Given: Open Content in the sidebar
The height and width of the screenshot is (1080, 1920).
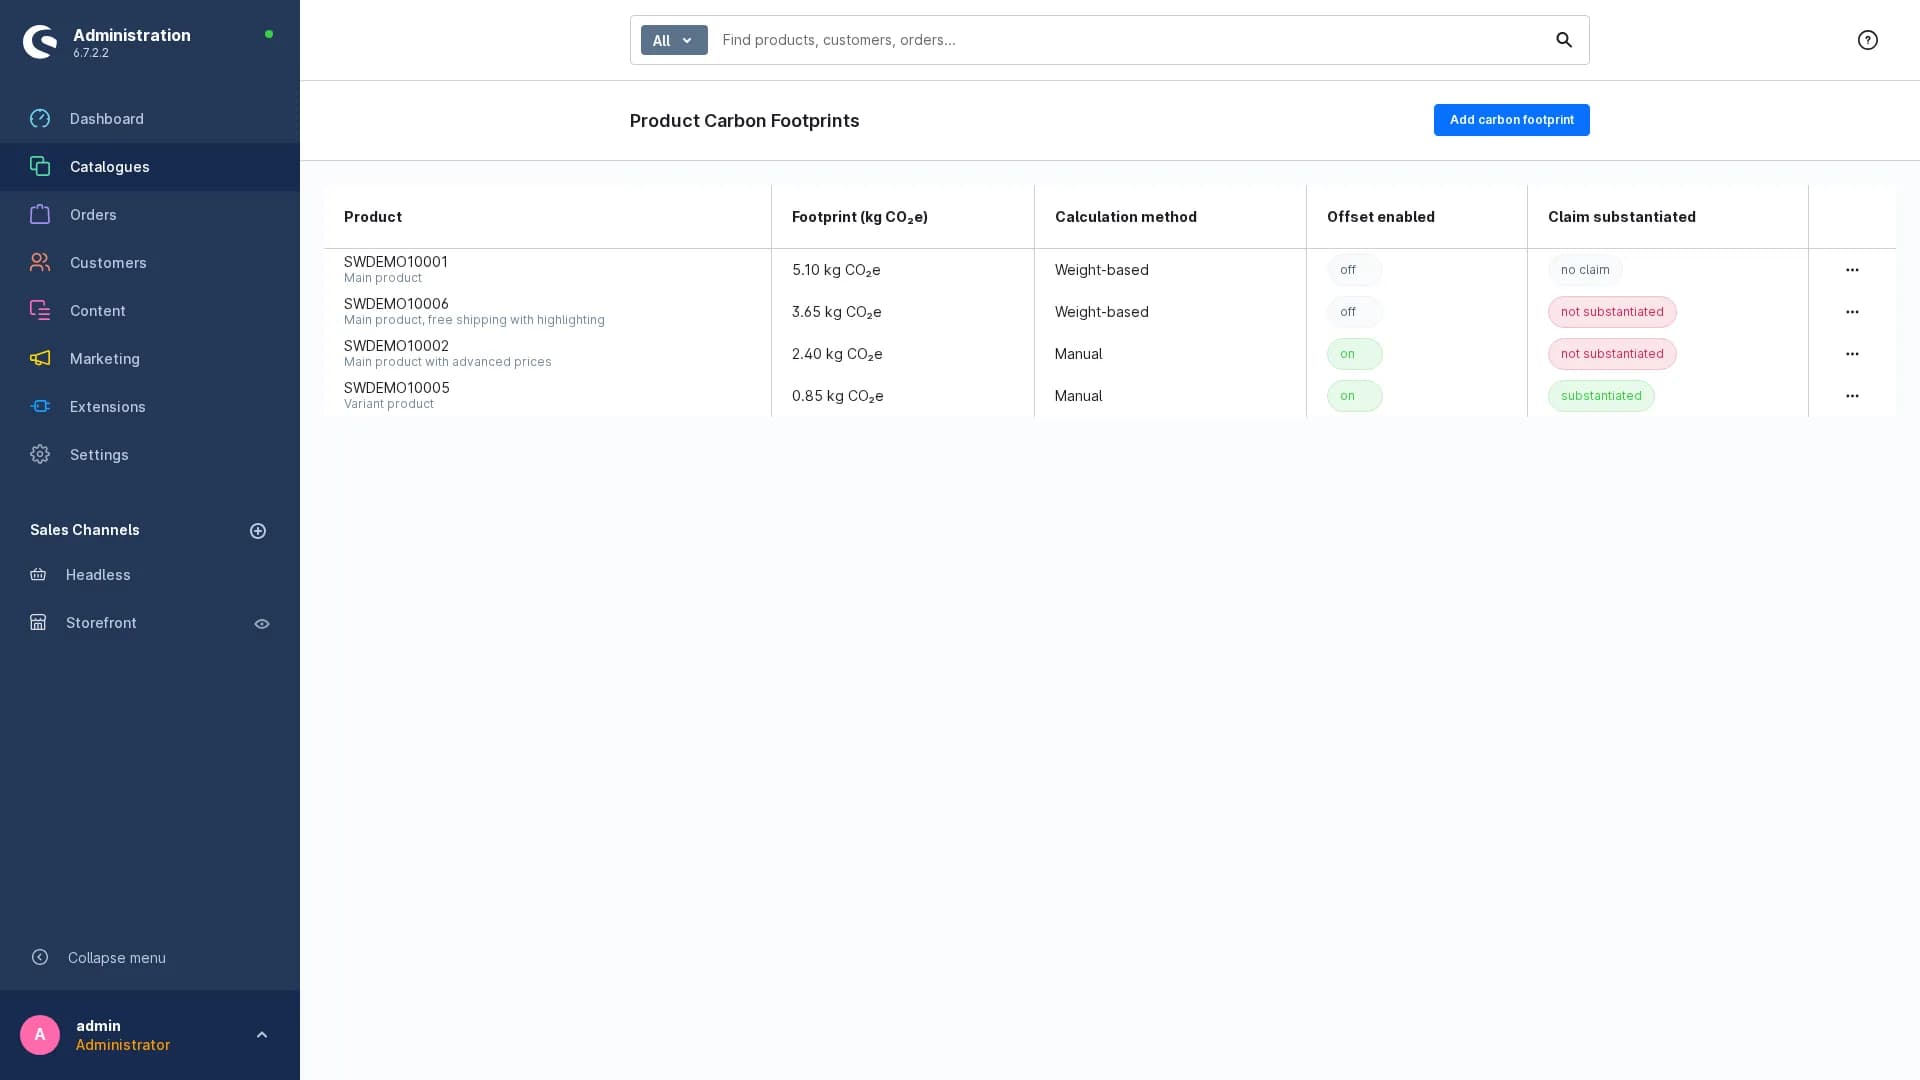Looking at the screenshot, I should tap(150, 311).
